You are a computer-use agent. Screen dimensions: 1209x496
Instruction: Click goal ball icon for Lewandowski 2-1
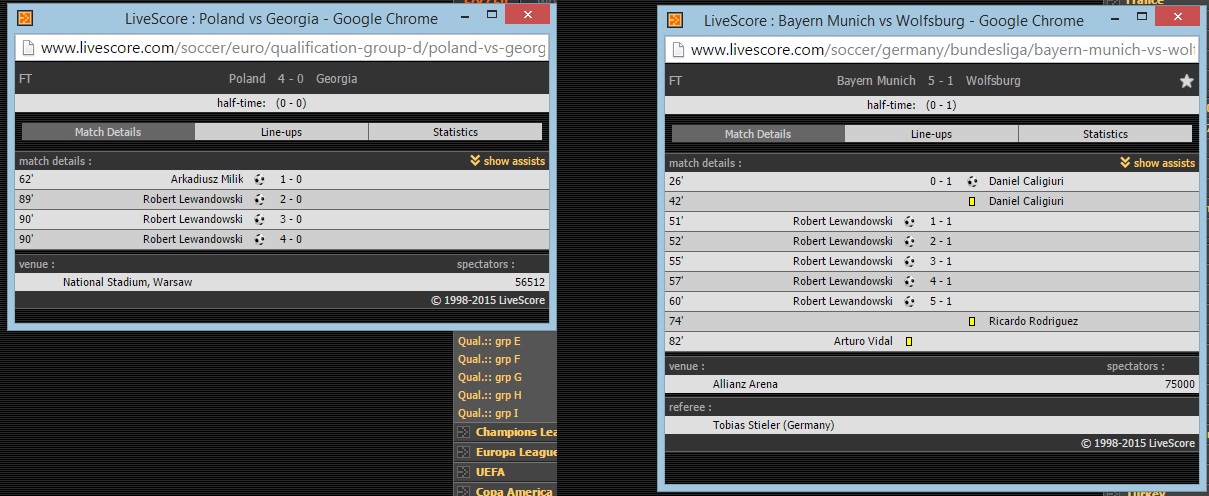point(909,241)
